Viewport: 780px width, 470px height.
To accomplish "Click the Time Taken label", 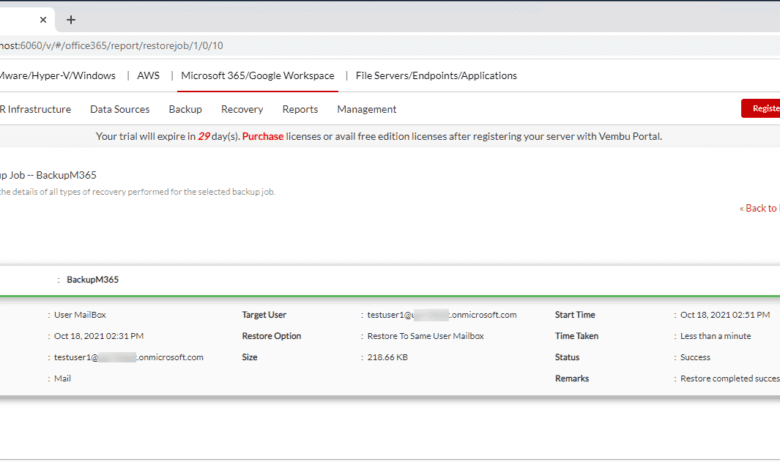I will pyautogui.click(x=577, y=336).
